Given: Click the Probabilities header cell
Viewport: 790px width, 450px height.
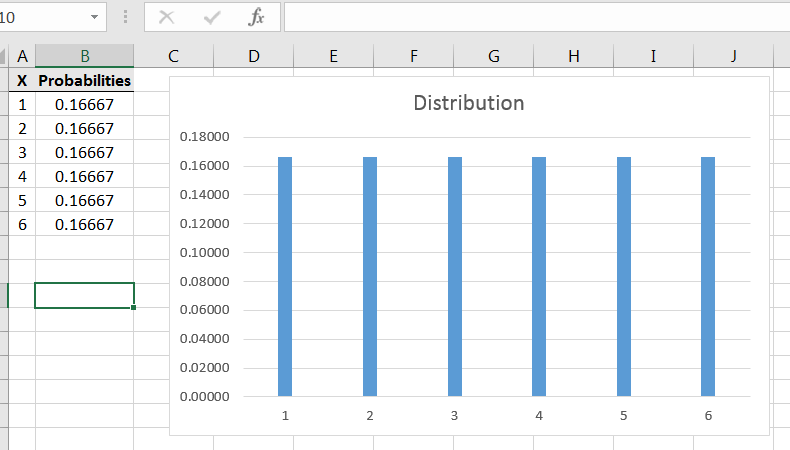Looking at the screenshot, I should pyautogui.click(x=84, y=80).
